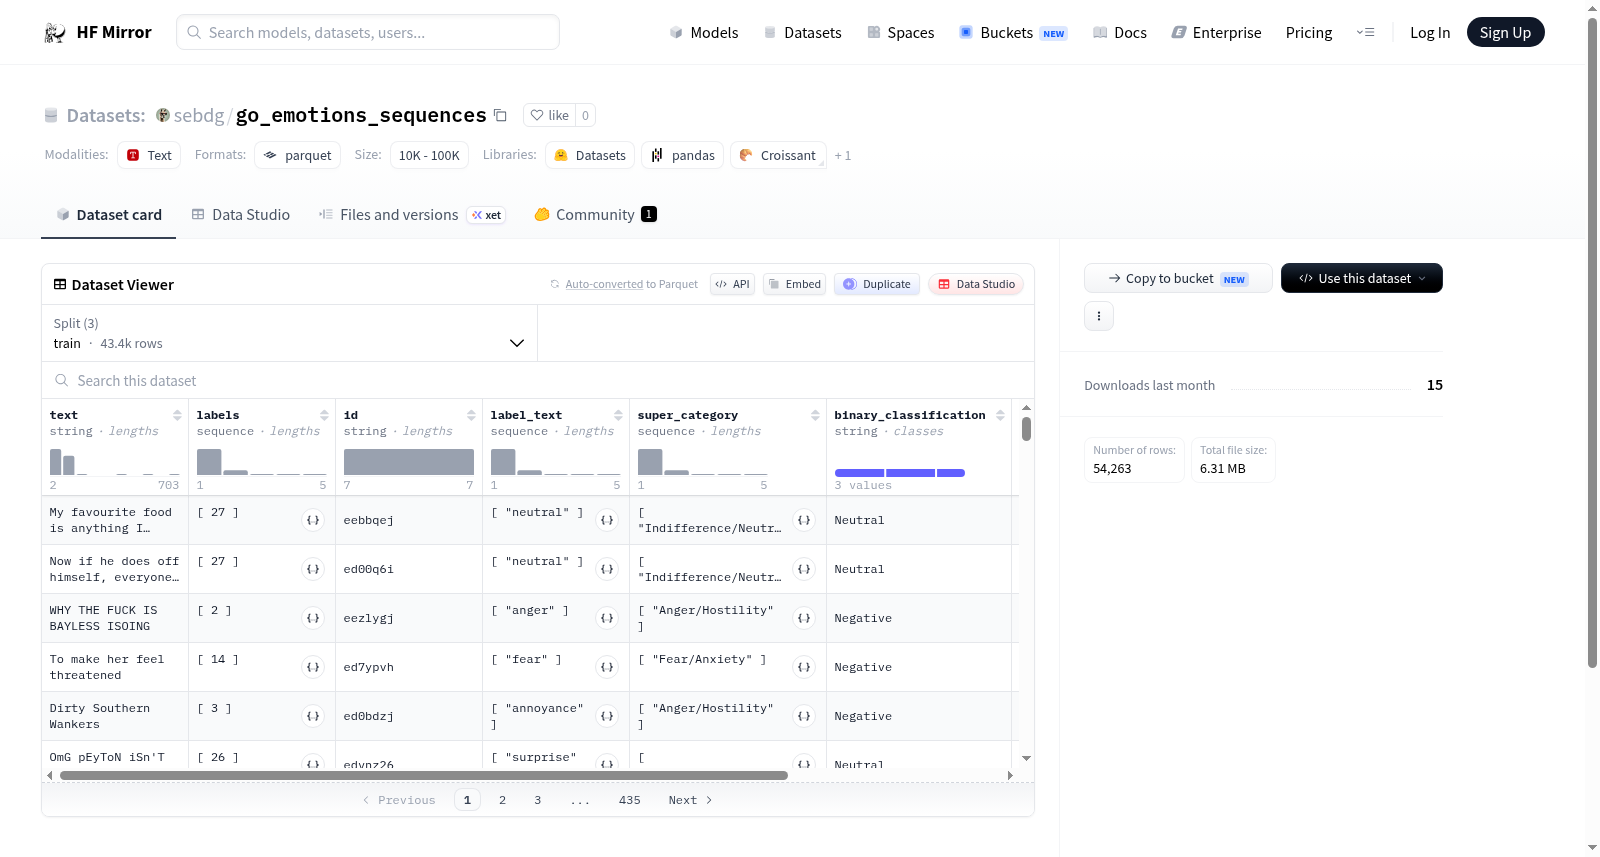Screen dimensions: 1600x857
Task: Expand braces icon beside [ 2 ] labels cell
Action: pyautogui.click(x=313, y=618)
